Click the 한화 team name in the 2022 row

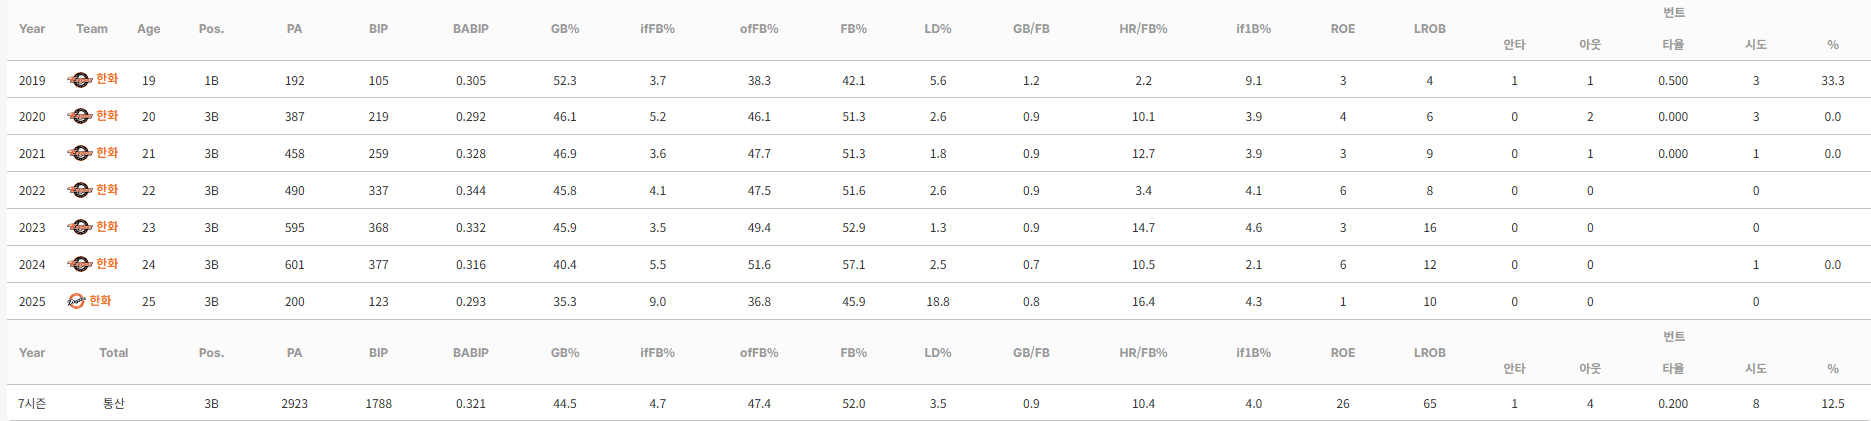pos(107,190)
